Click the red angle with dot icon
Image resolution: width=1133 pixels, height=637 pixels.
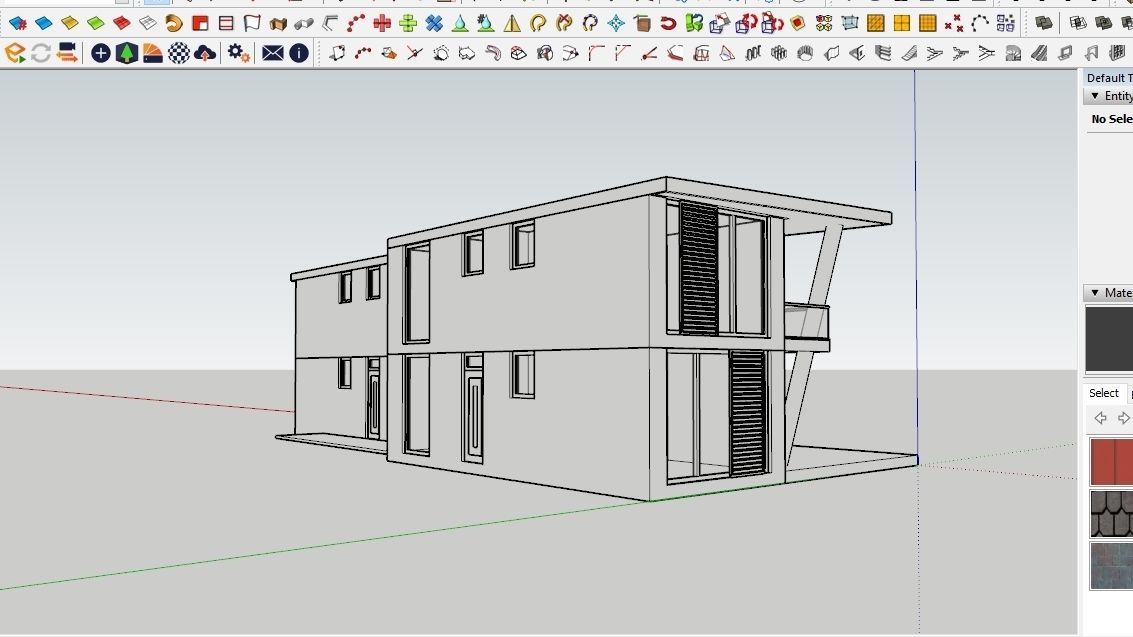(648, 53)
